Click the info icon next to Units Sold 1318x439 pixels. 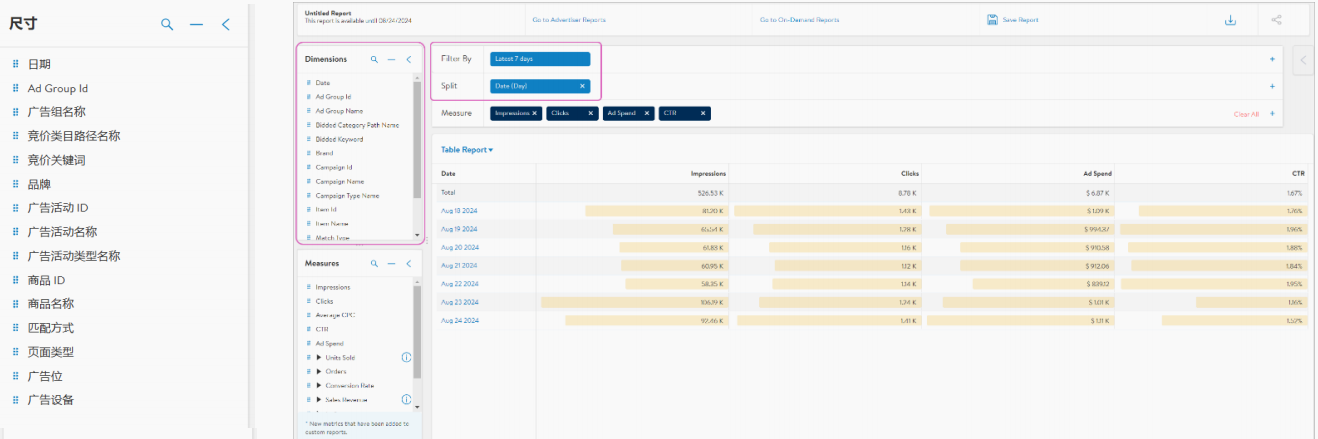click(x=406, y=357)
